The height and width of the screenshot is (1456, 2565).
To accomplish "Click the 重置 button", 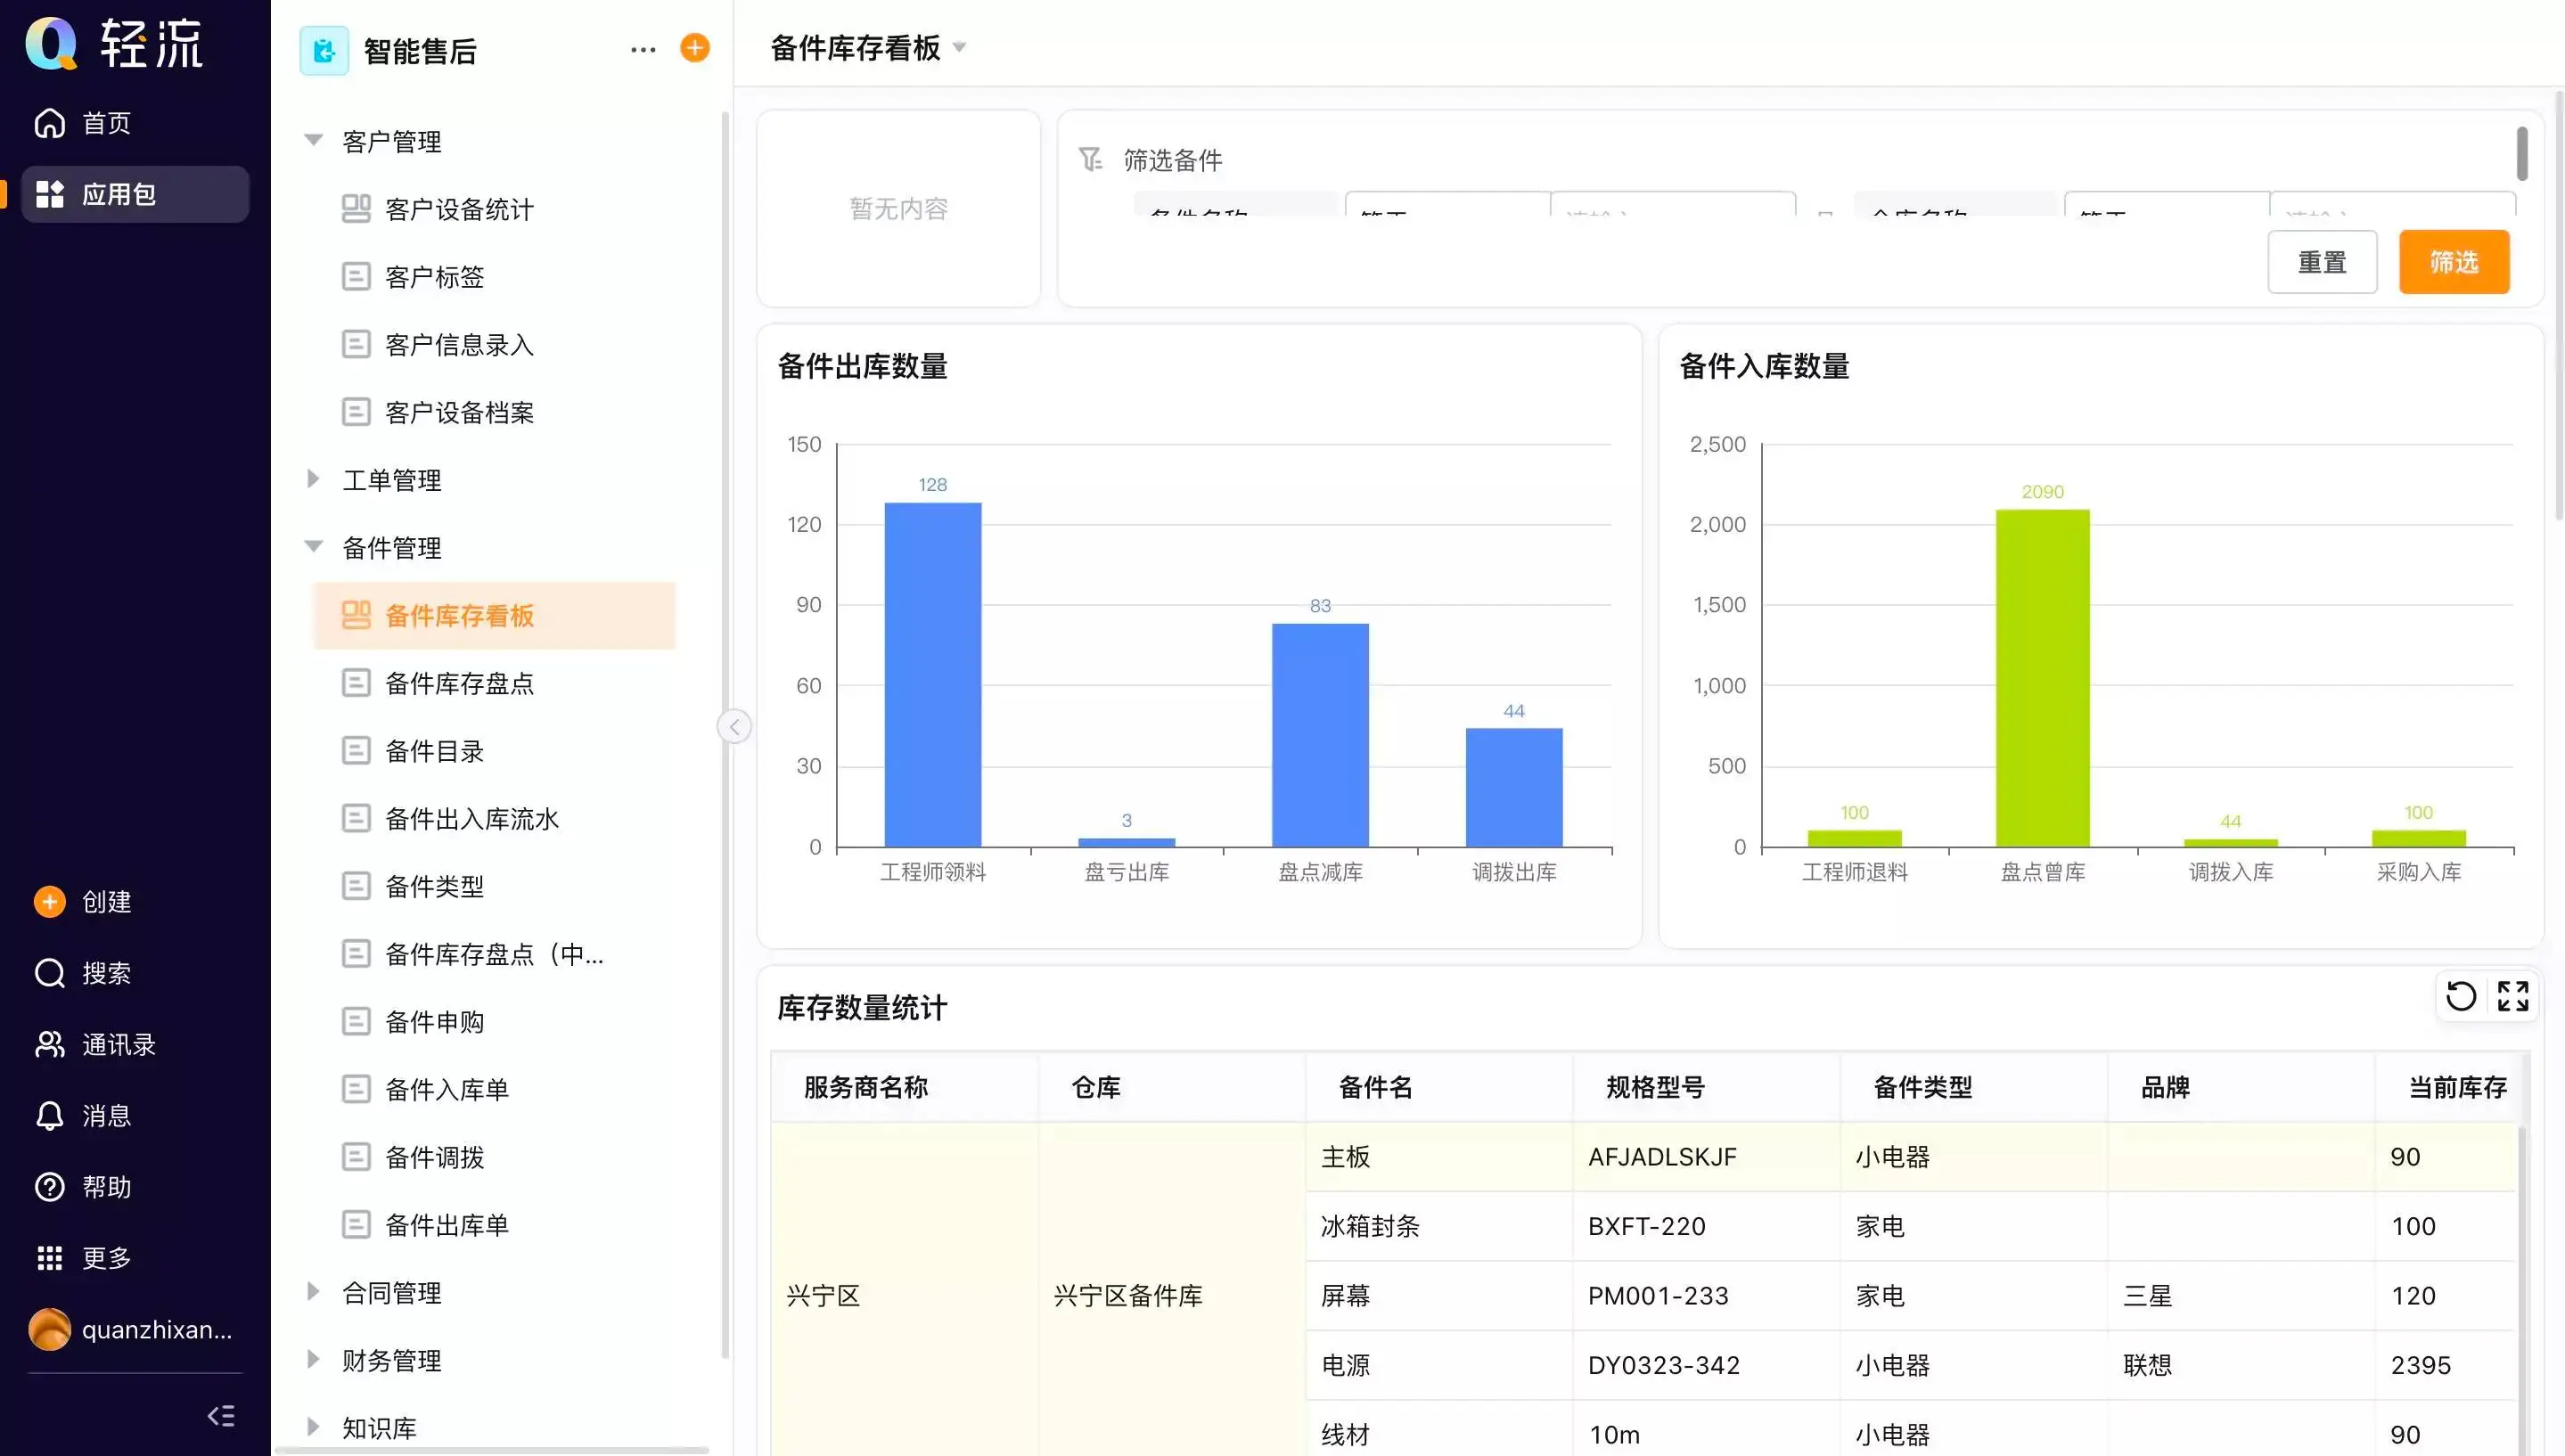I will tap(2321, 262).
